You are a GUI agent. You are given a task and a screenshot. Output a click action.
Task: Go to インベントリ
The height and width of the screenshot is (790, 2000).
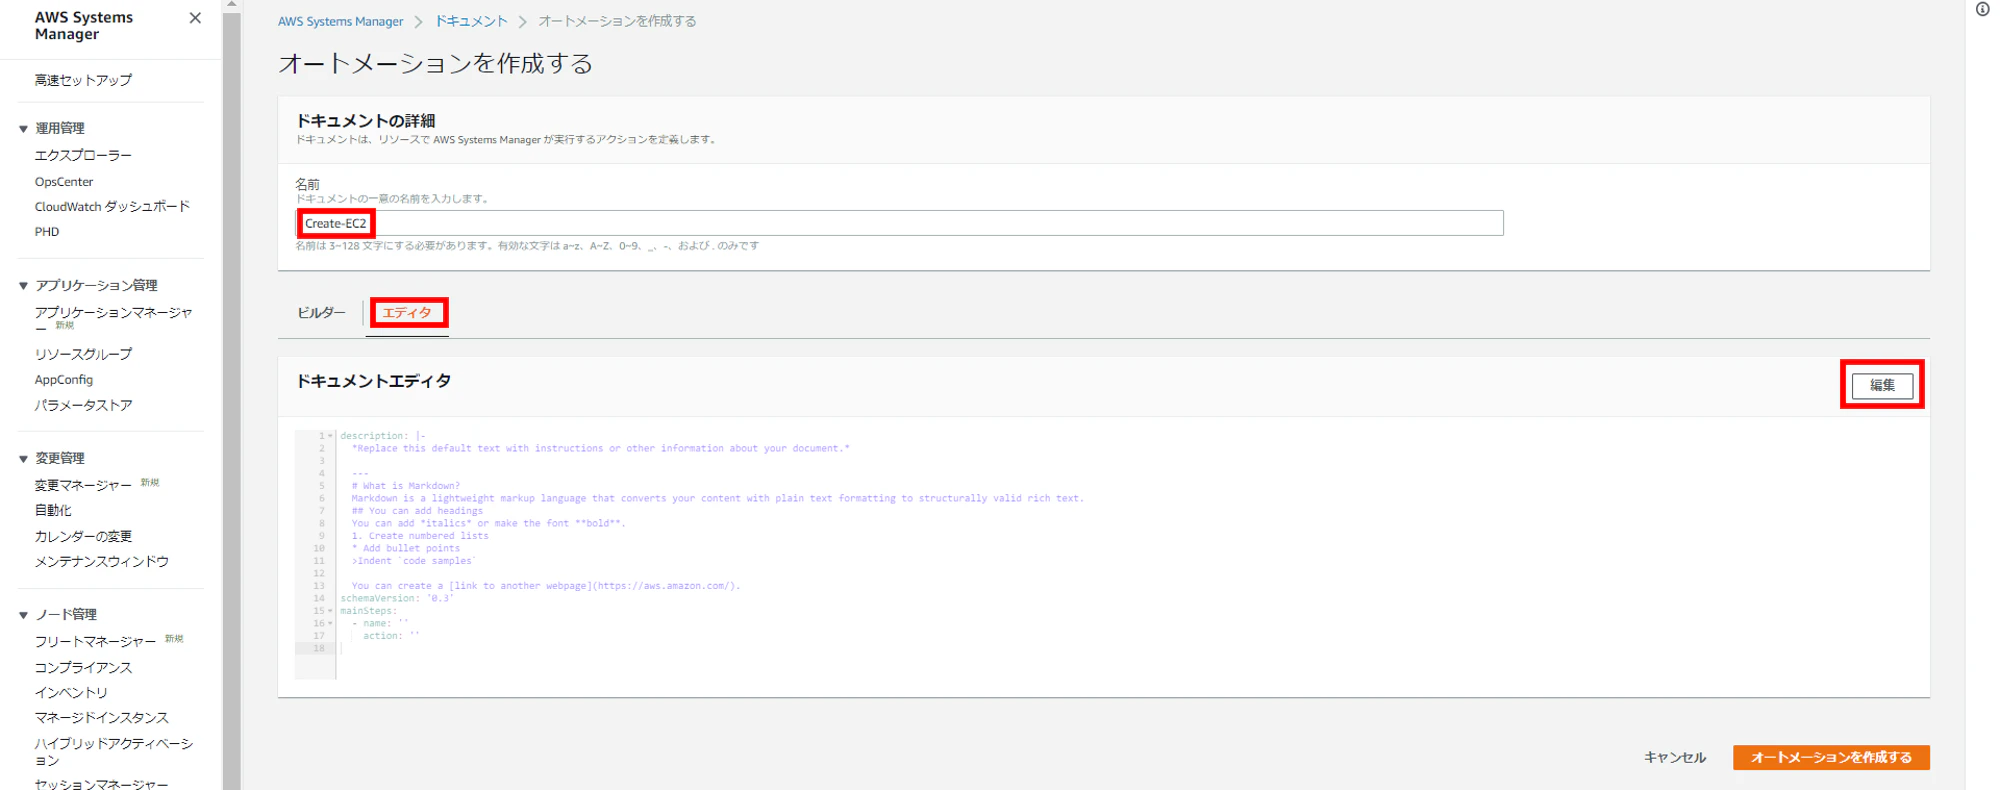(x=71, y=693)
